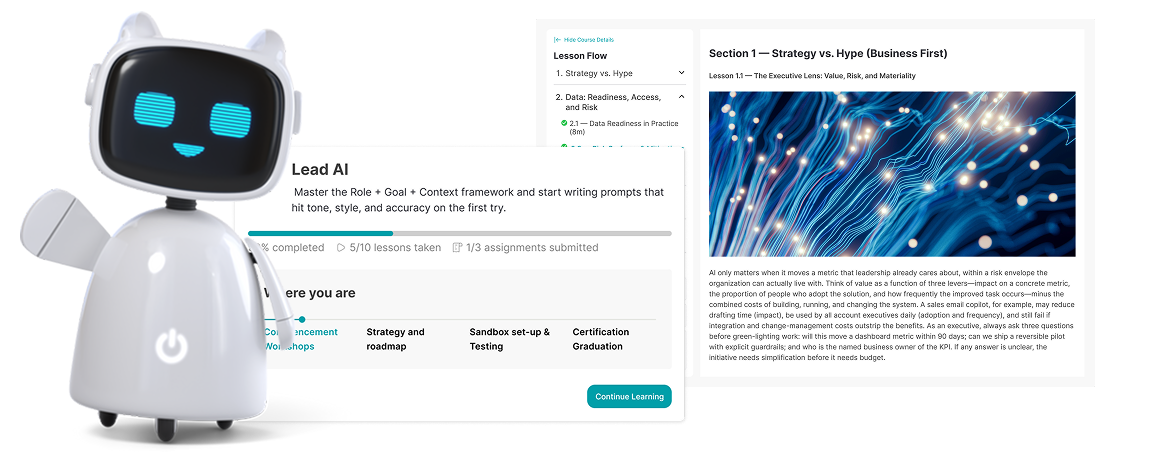This screenshot has height=463, width=1160.
Task: Click the robot's glowing right eye
Action: (x=229, y=118)
